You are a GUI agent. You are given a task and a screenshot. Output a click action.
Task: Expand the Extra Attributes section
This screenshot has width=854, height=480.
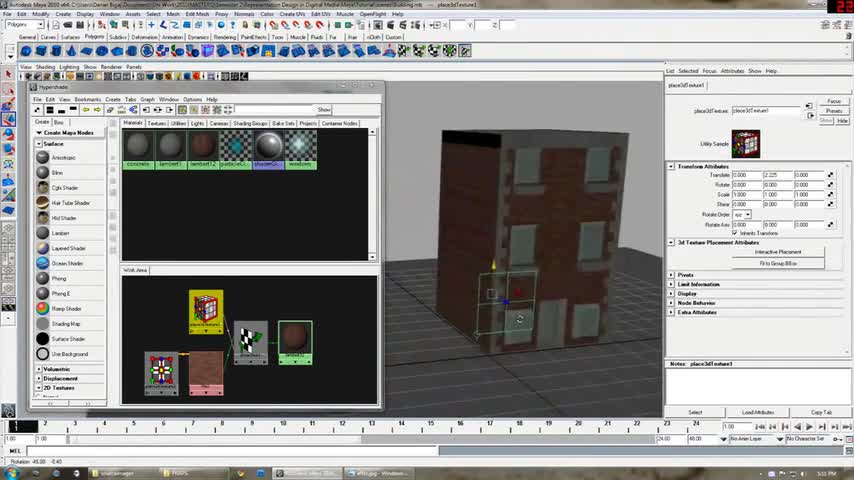coord(671,312)
